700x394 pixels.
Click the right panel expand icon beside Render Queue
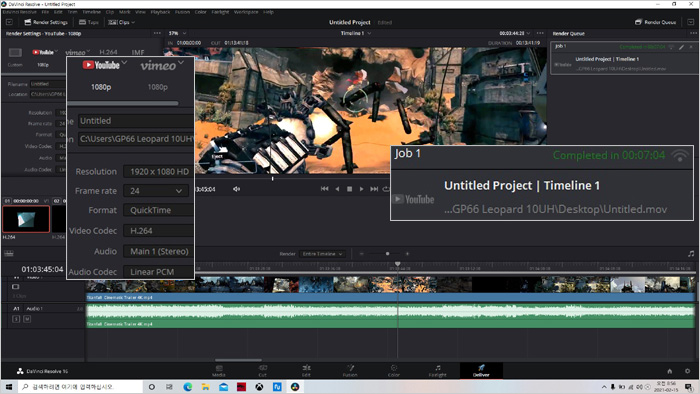[691, 22]
